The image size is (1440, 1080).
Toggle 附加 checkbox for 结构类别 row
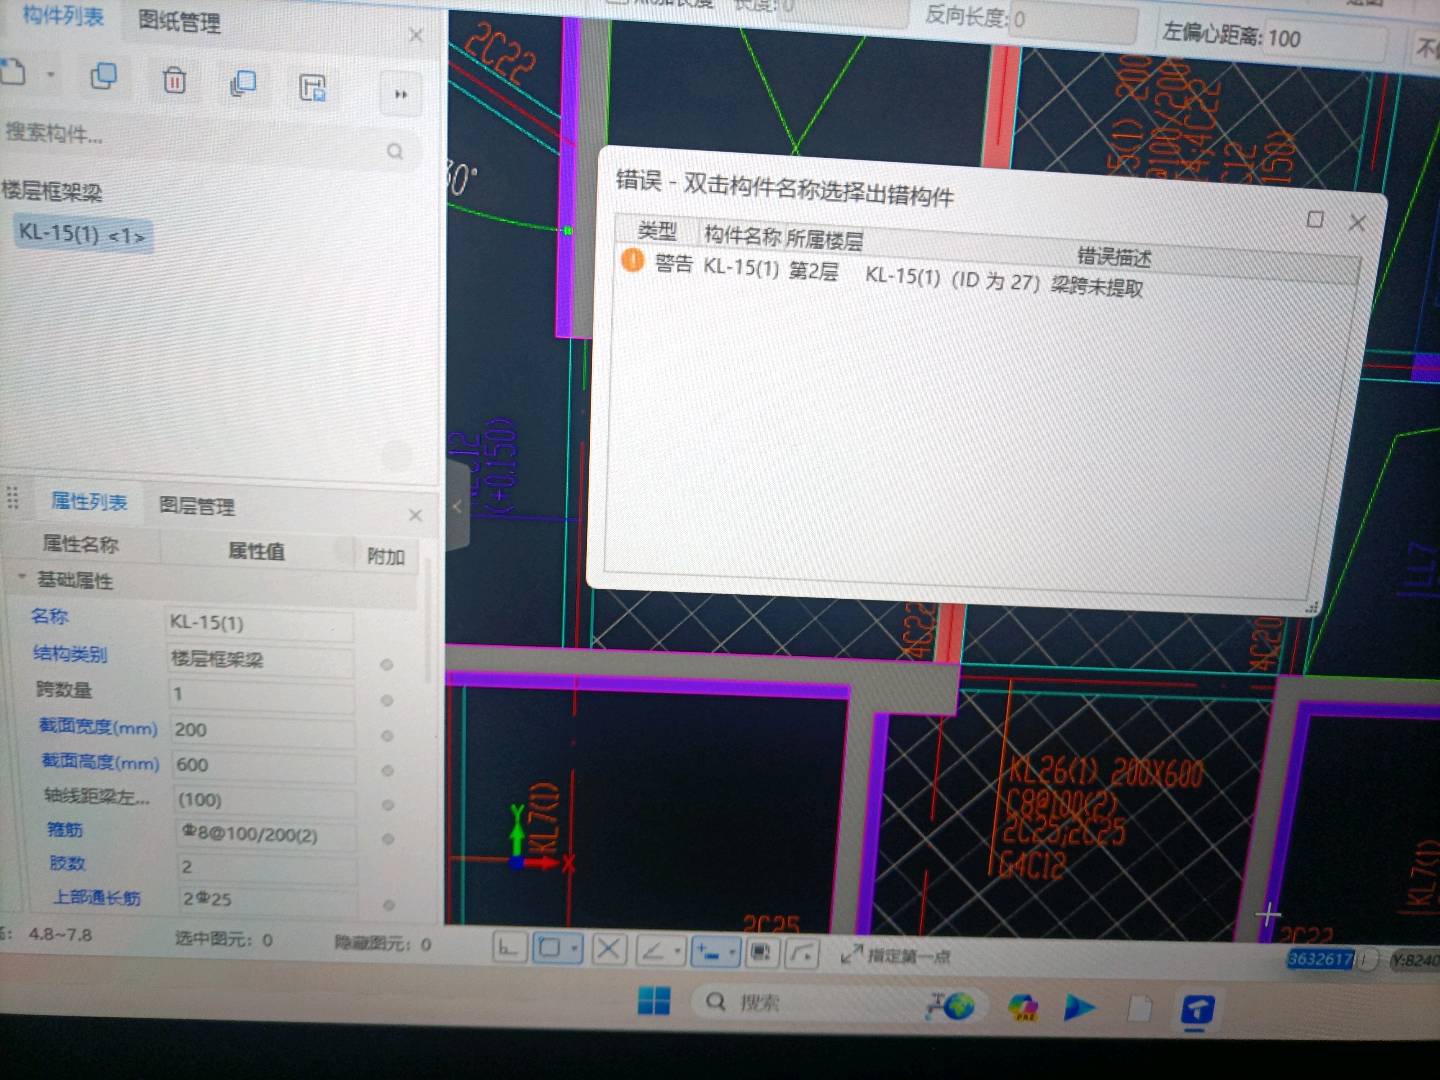[x=386, y=665]
